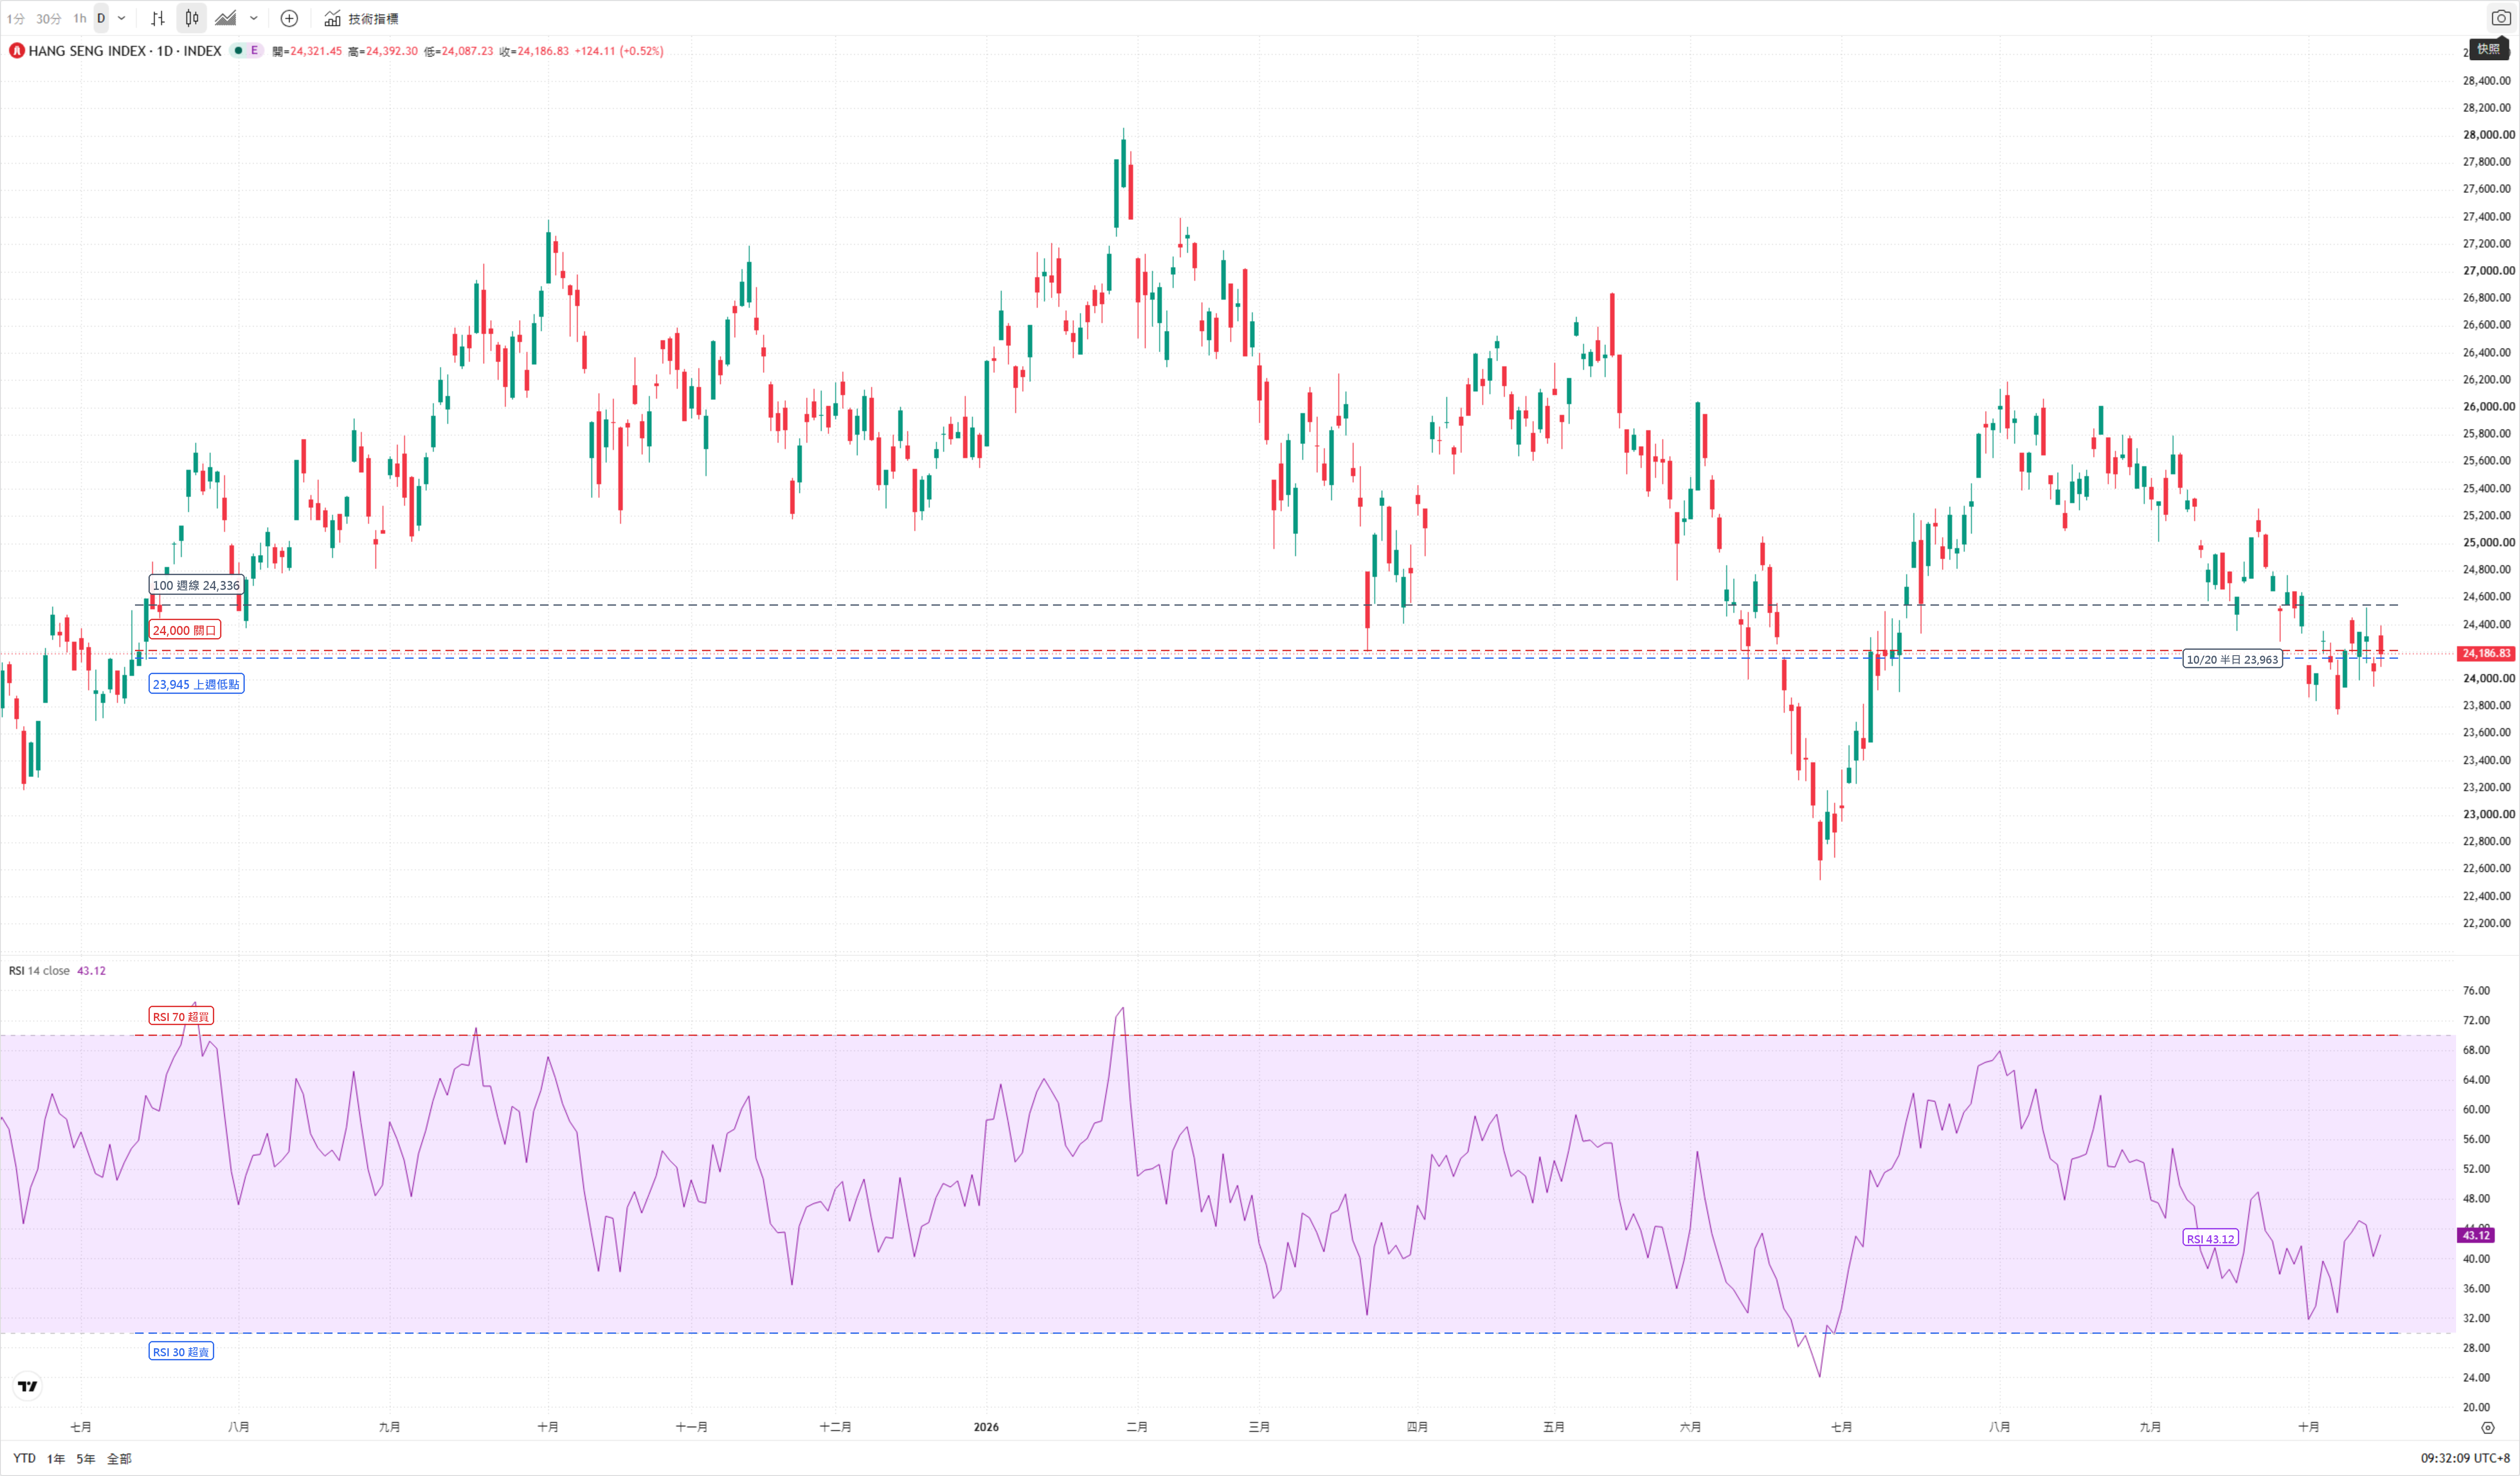The image size is (2520, 1476).
Task: Click the 十一月 label on time axis
Action: coord(691,1428)
